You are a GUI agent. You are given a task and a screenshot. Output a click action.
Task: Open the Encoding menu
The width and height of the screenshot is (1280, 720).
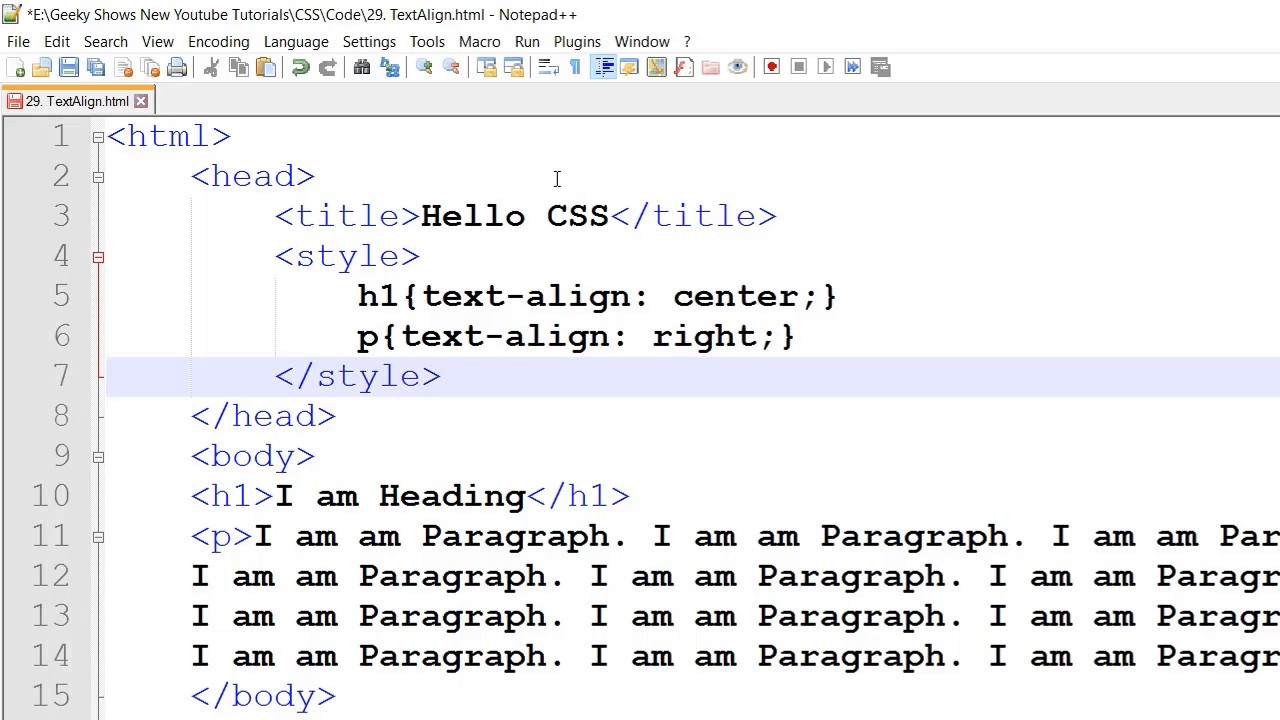point(218,42)
